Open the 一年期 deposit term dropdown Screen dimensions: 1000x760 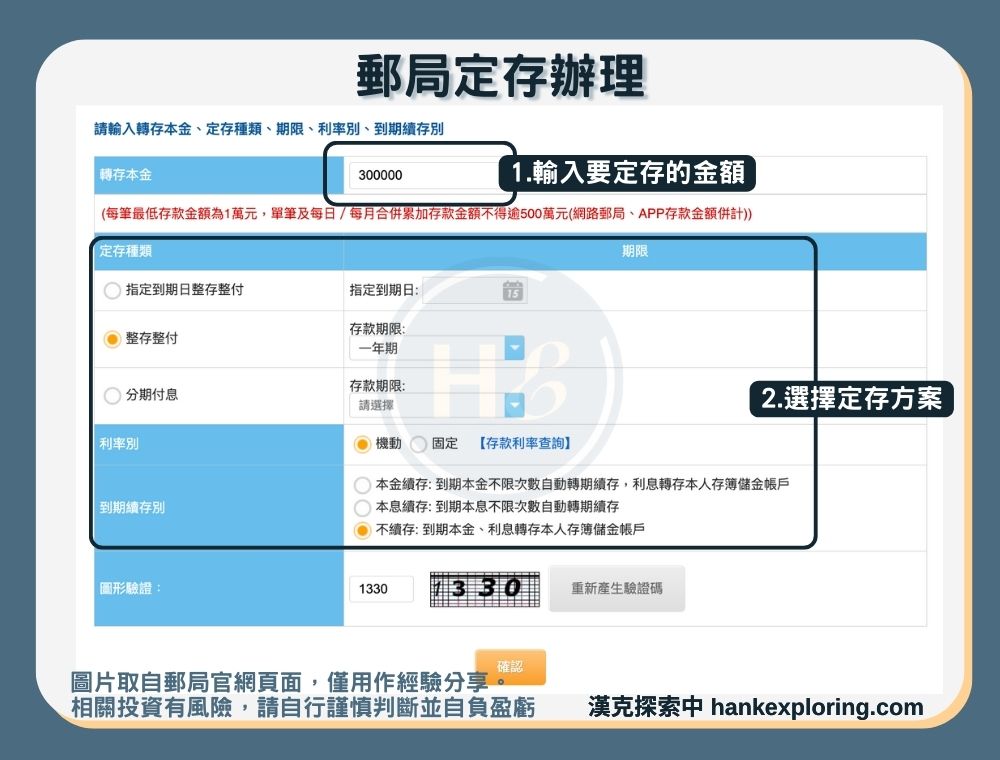[x=437, y=348]
